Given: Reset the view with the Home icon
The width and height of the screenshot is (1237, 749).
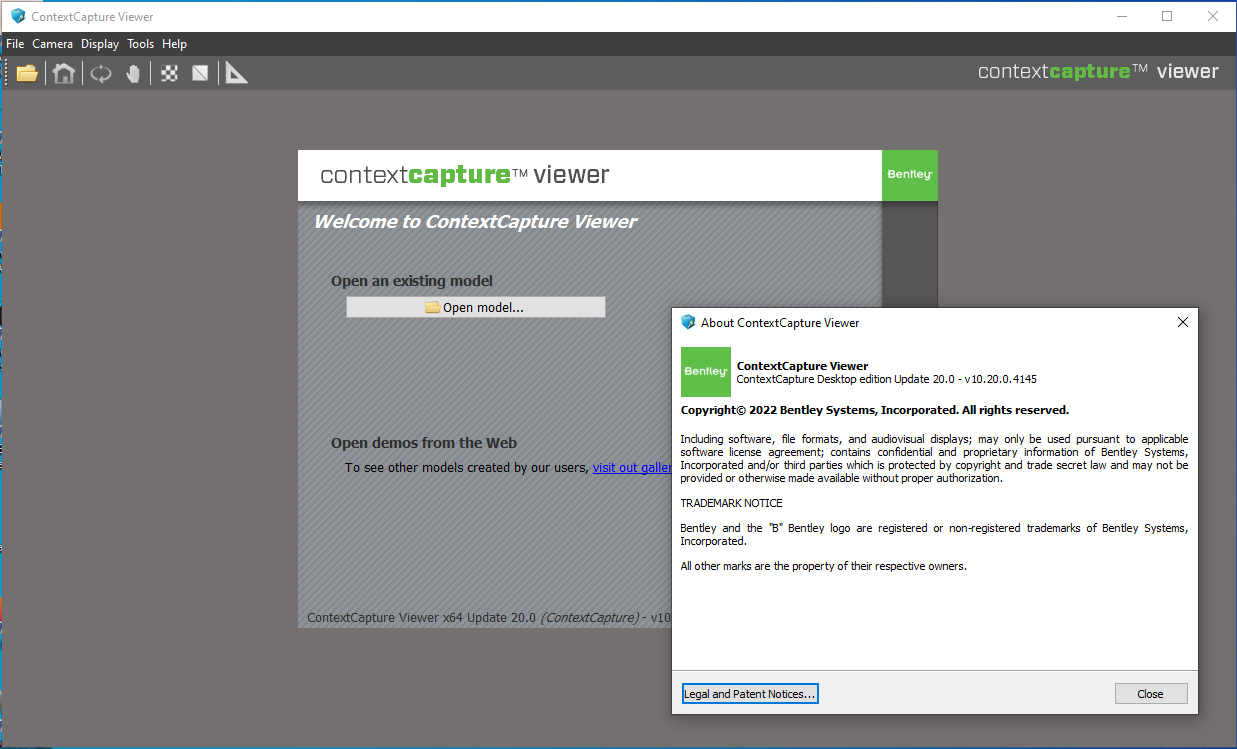Looking at the screenshot, I should 64,73.
